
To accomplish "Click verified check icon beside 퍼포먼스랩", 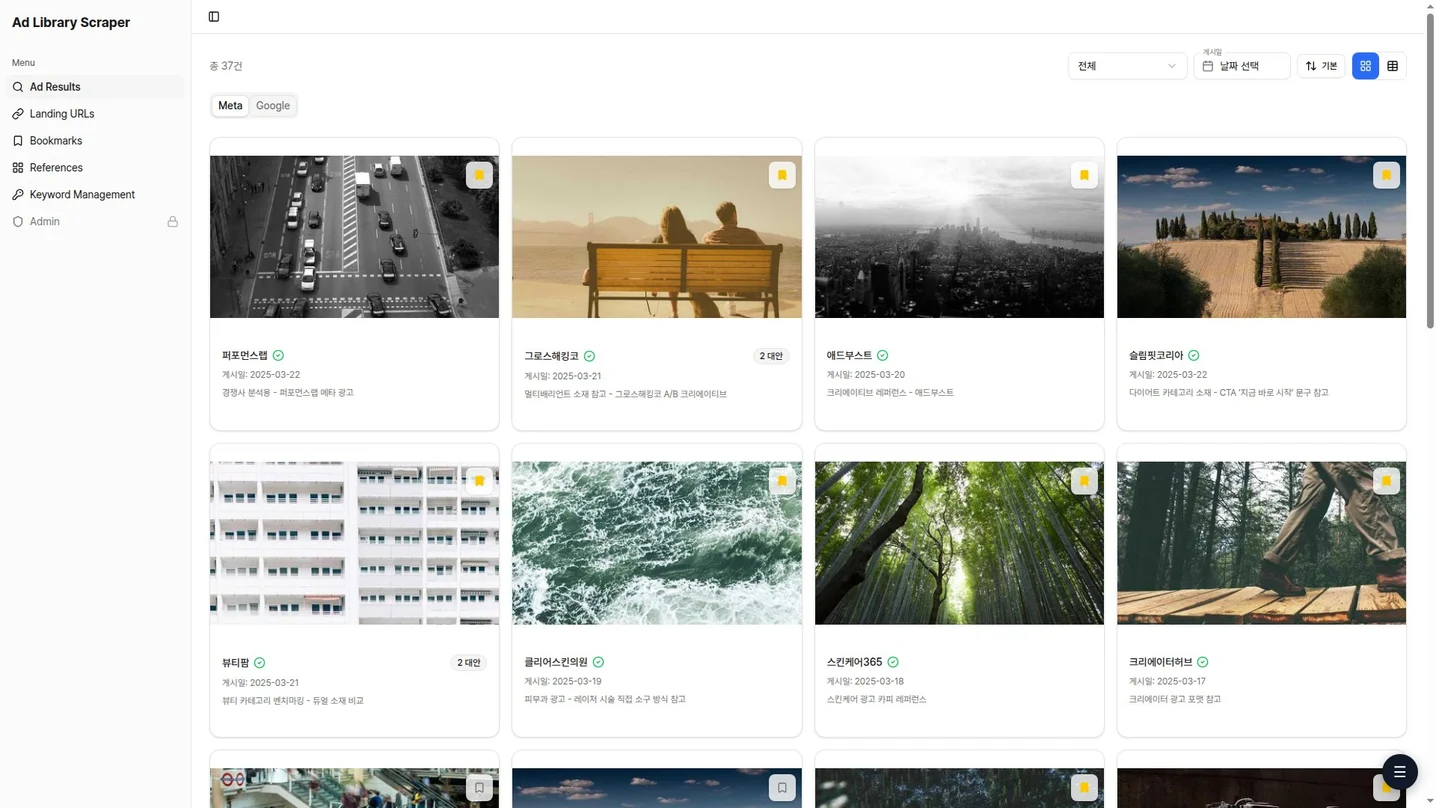I will pyautogui.click(x=278, y=355).
